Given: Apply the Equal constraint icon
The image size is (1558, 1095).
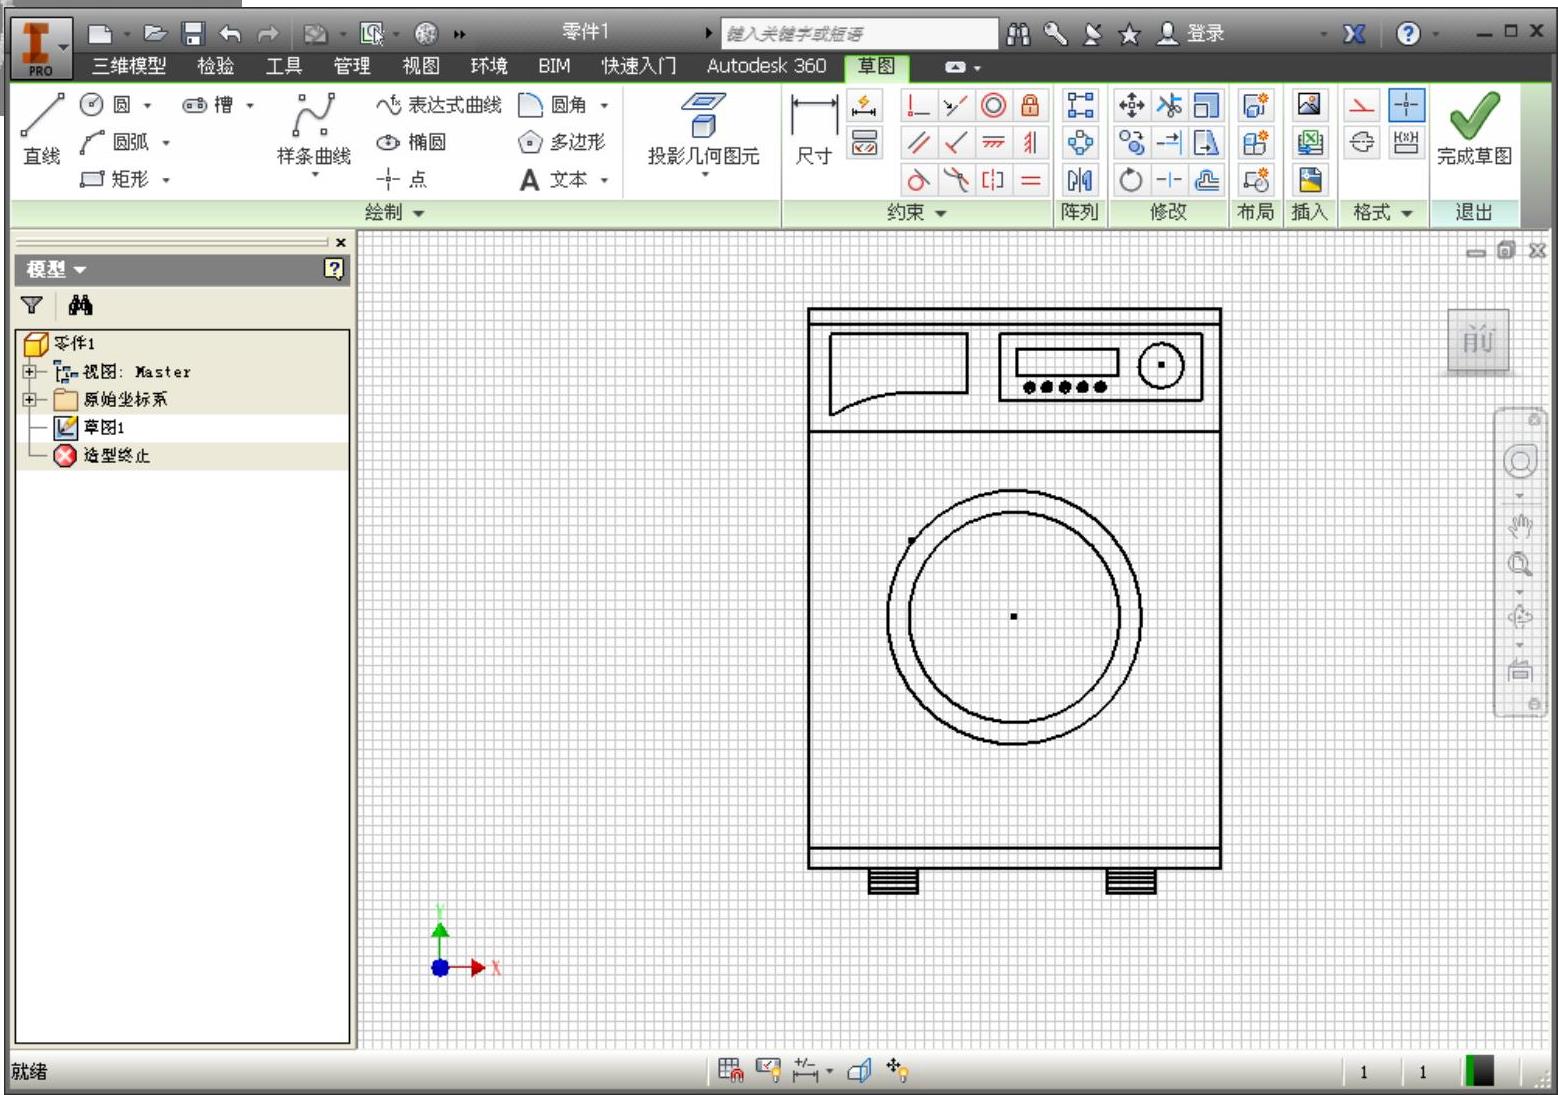Looking at the screenshot, I should 1030,180.
